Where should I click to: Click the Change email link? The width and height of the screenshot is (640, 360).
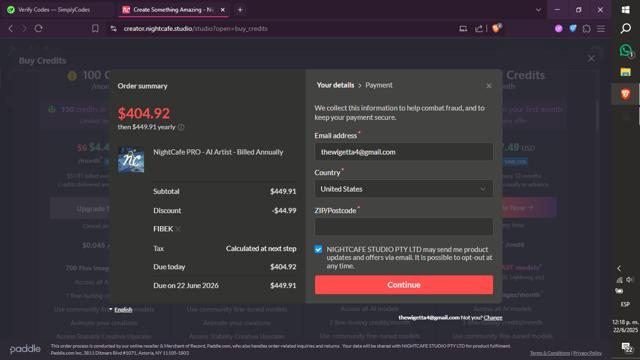pyautogui.click(x=493, y=318)
